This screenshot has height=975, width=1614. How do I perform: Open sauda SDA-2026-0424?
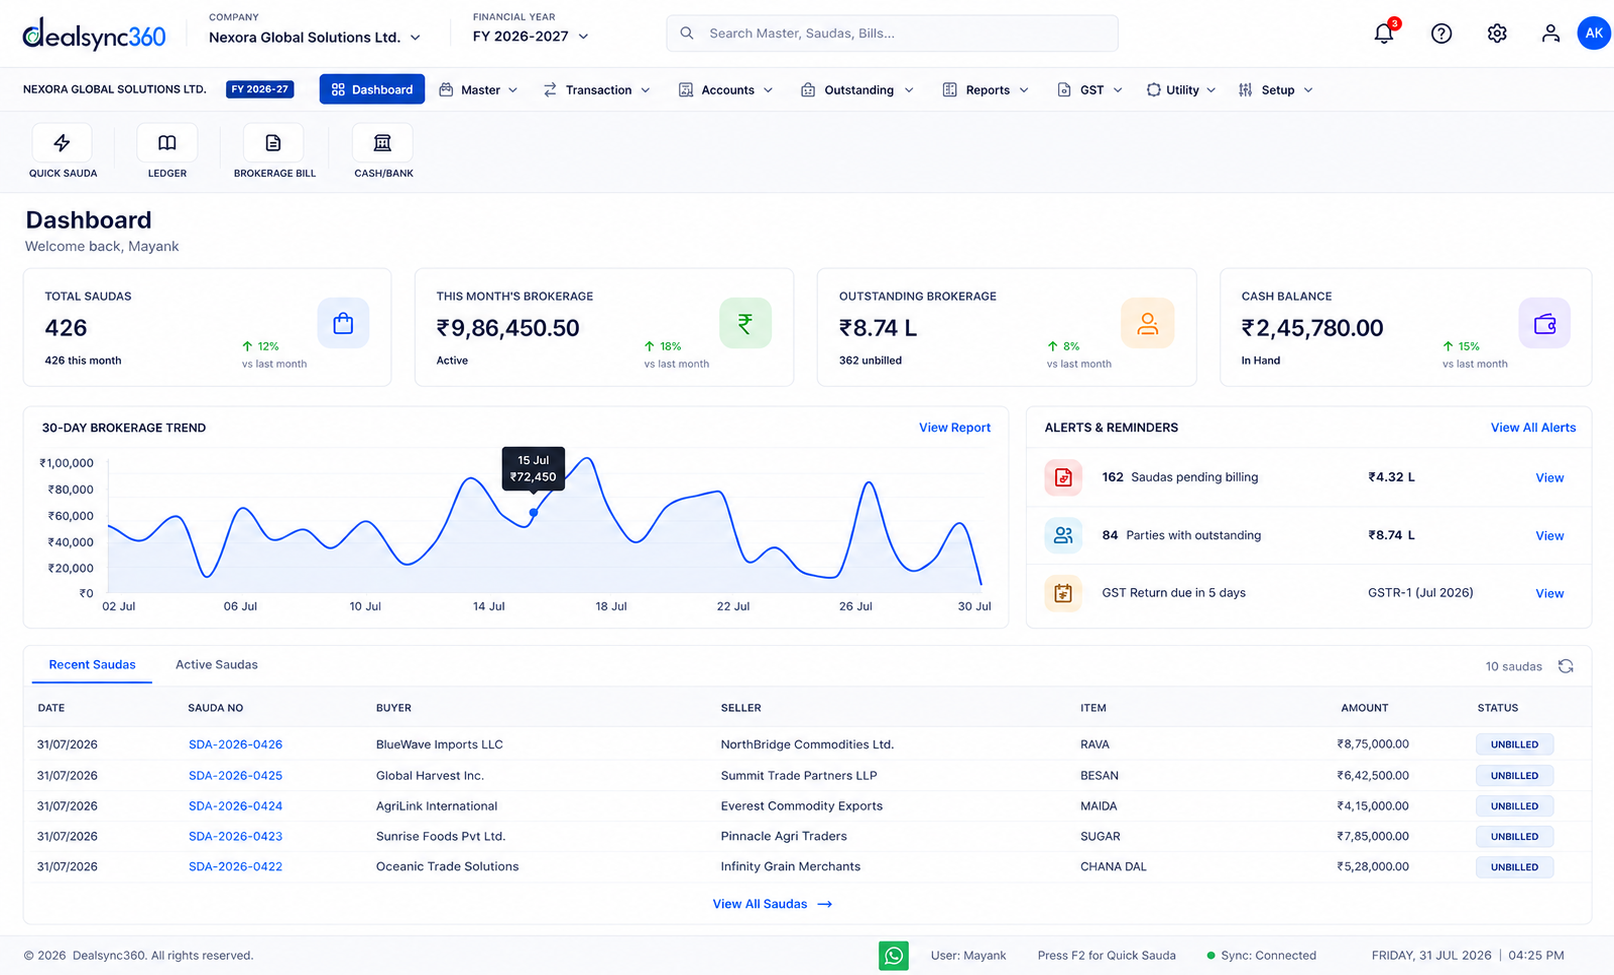(235, 806)
